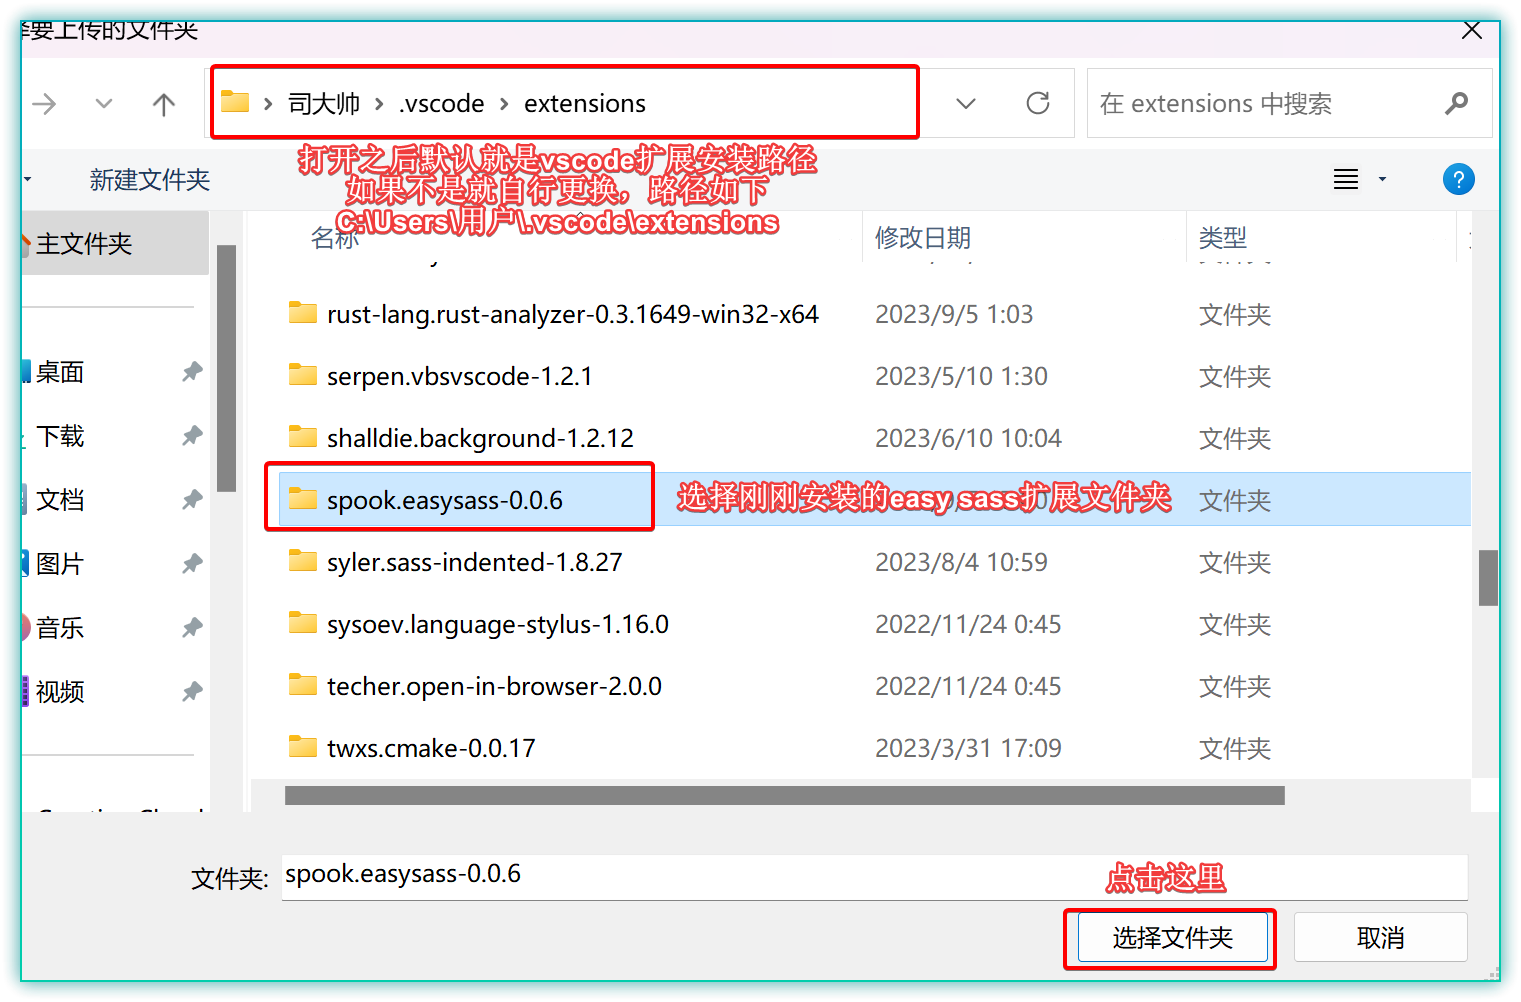Screen dimensions: 1521x1002
Task: Open the view options dropdown arrow
Action: [x=1382, y=179]
